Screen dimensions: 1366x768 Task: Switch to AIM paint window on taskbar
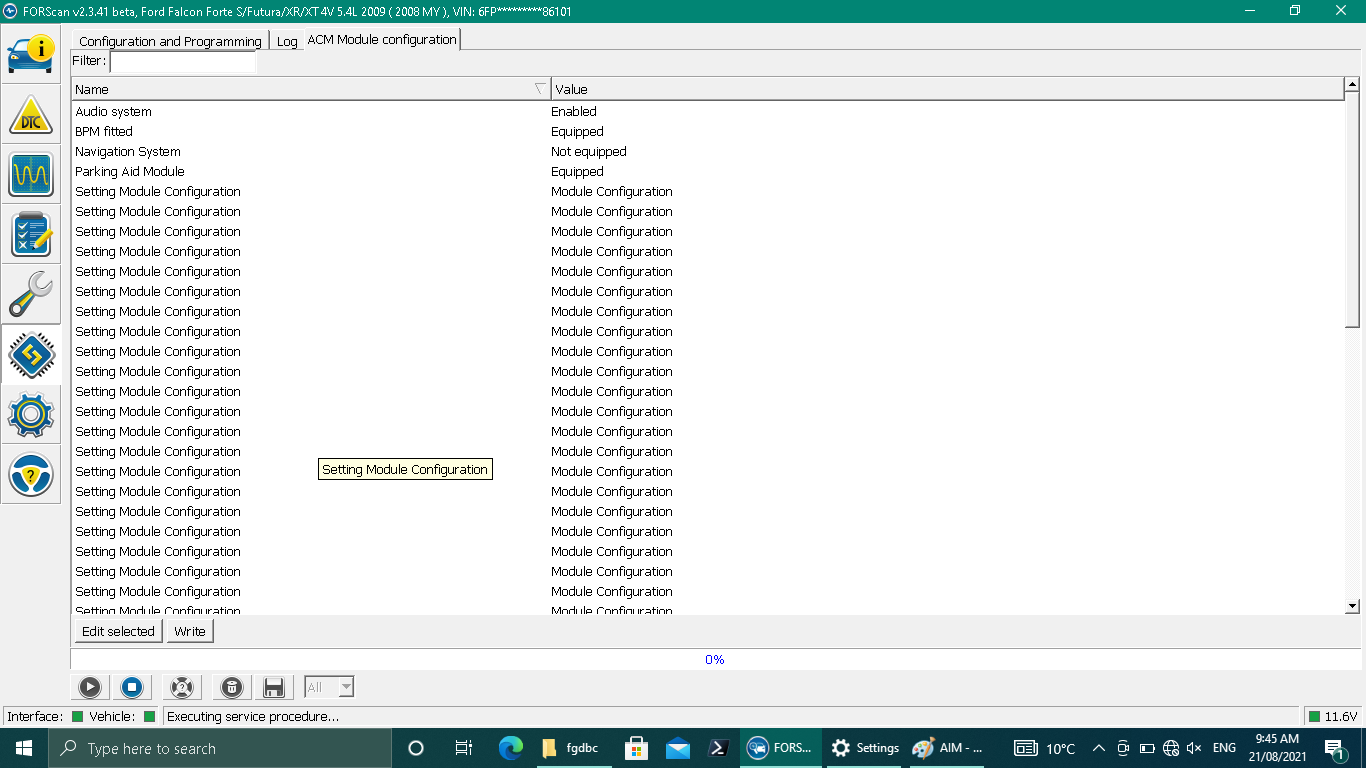click(x=948, y=748)
